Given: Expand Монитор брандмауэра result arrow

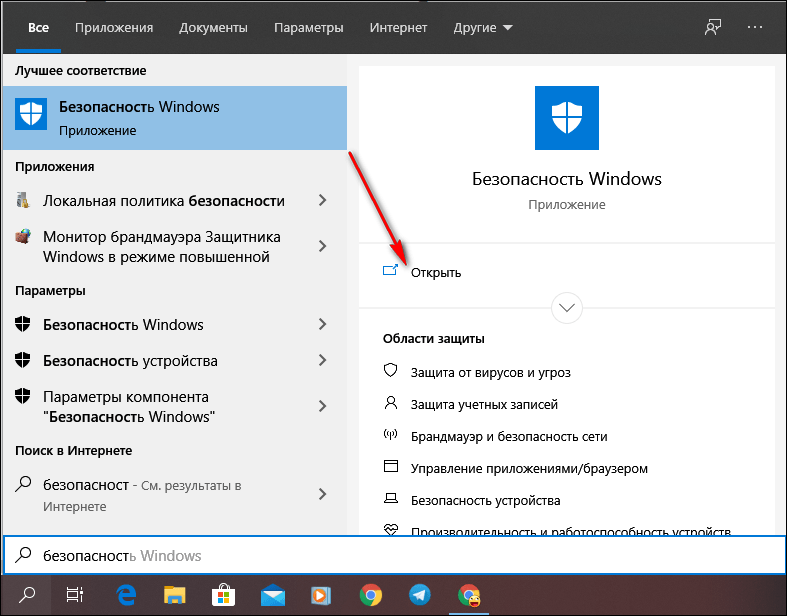Looking at the screenshot, I should point(323,246).
